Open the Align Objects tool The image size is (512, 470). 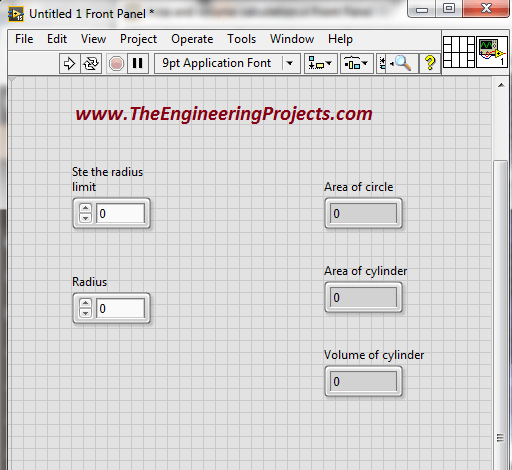tap(320, 63)
